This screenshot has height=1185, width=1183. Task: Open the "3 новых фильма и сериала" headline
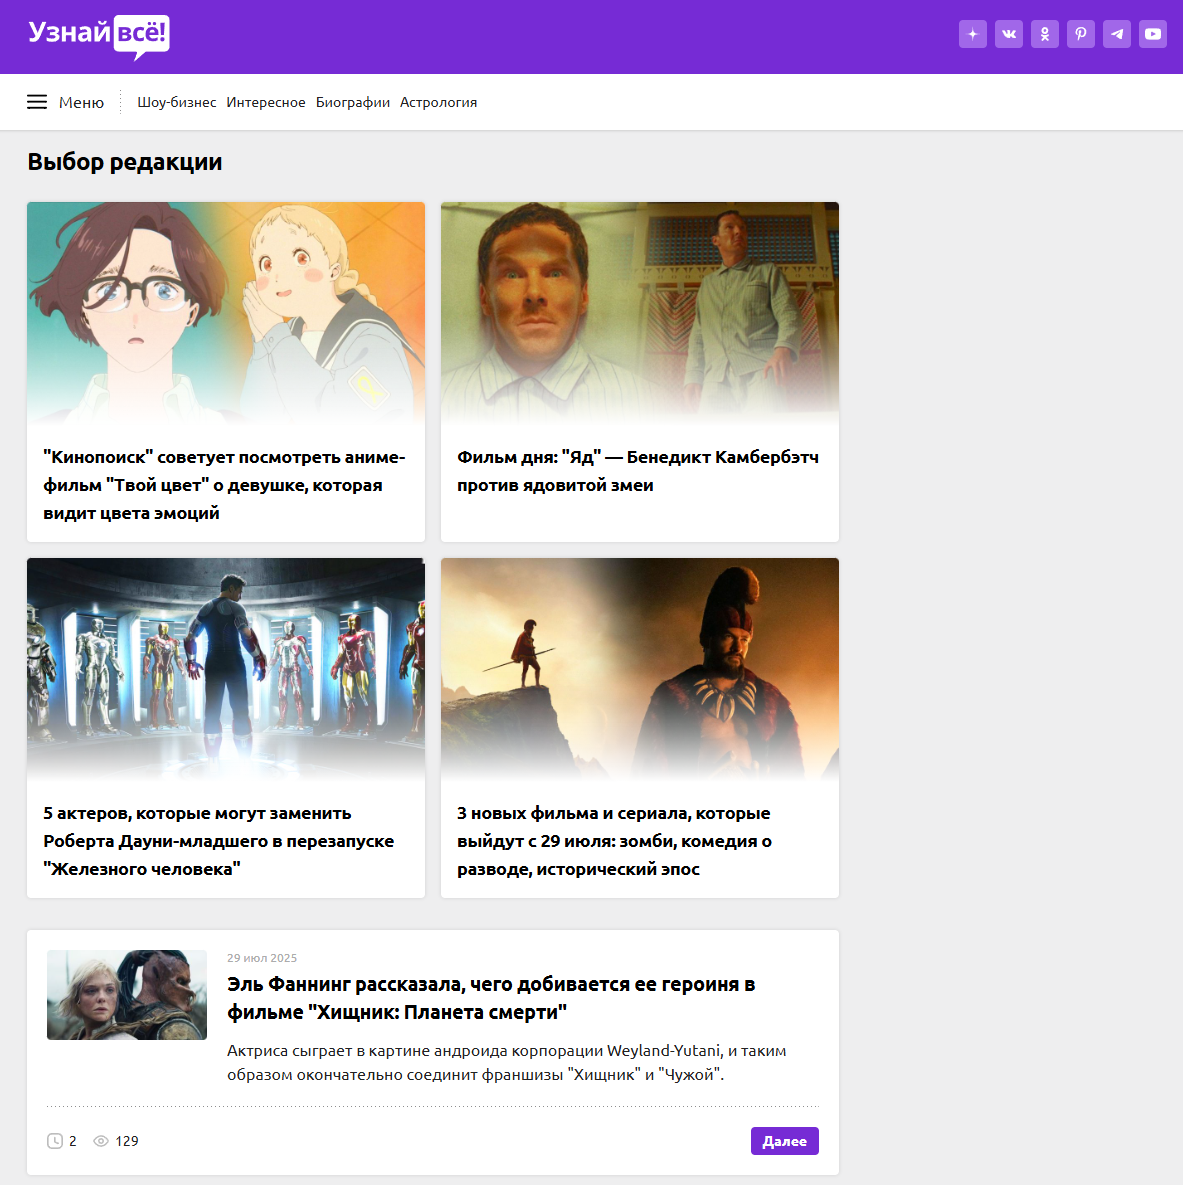(615, 841)
